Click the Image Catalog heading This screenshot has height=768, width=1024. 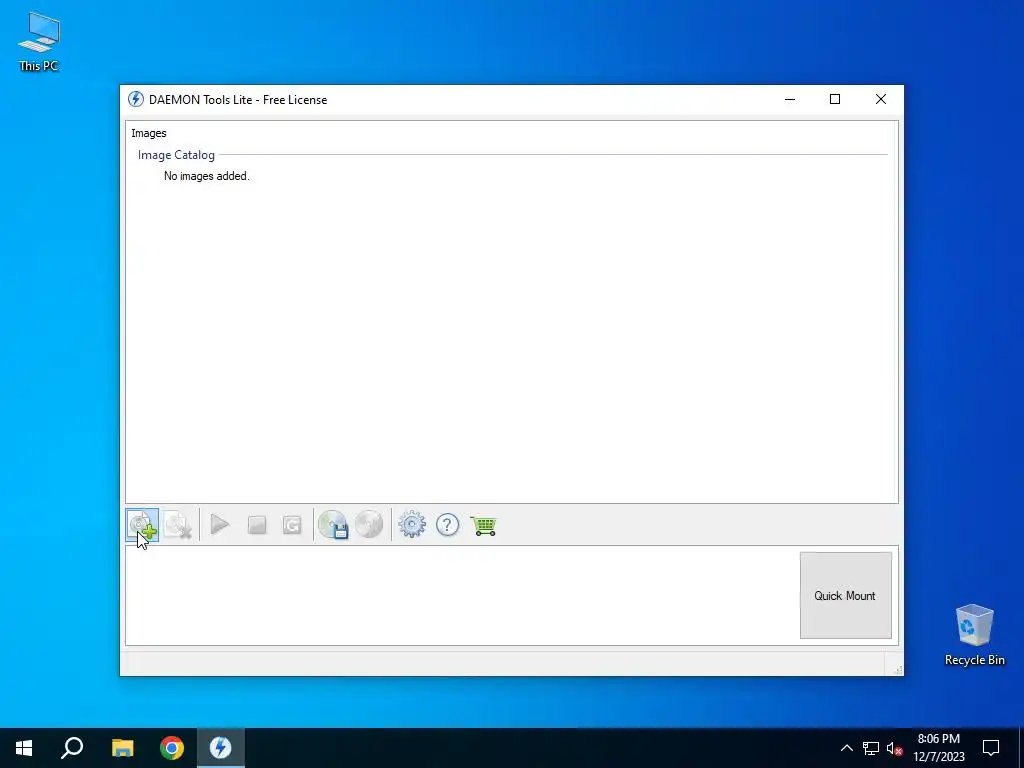pos(176,155)
